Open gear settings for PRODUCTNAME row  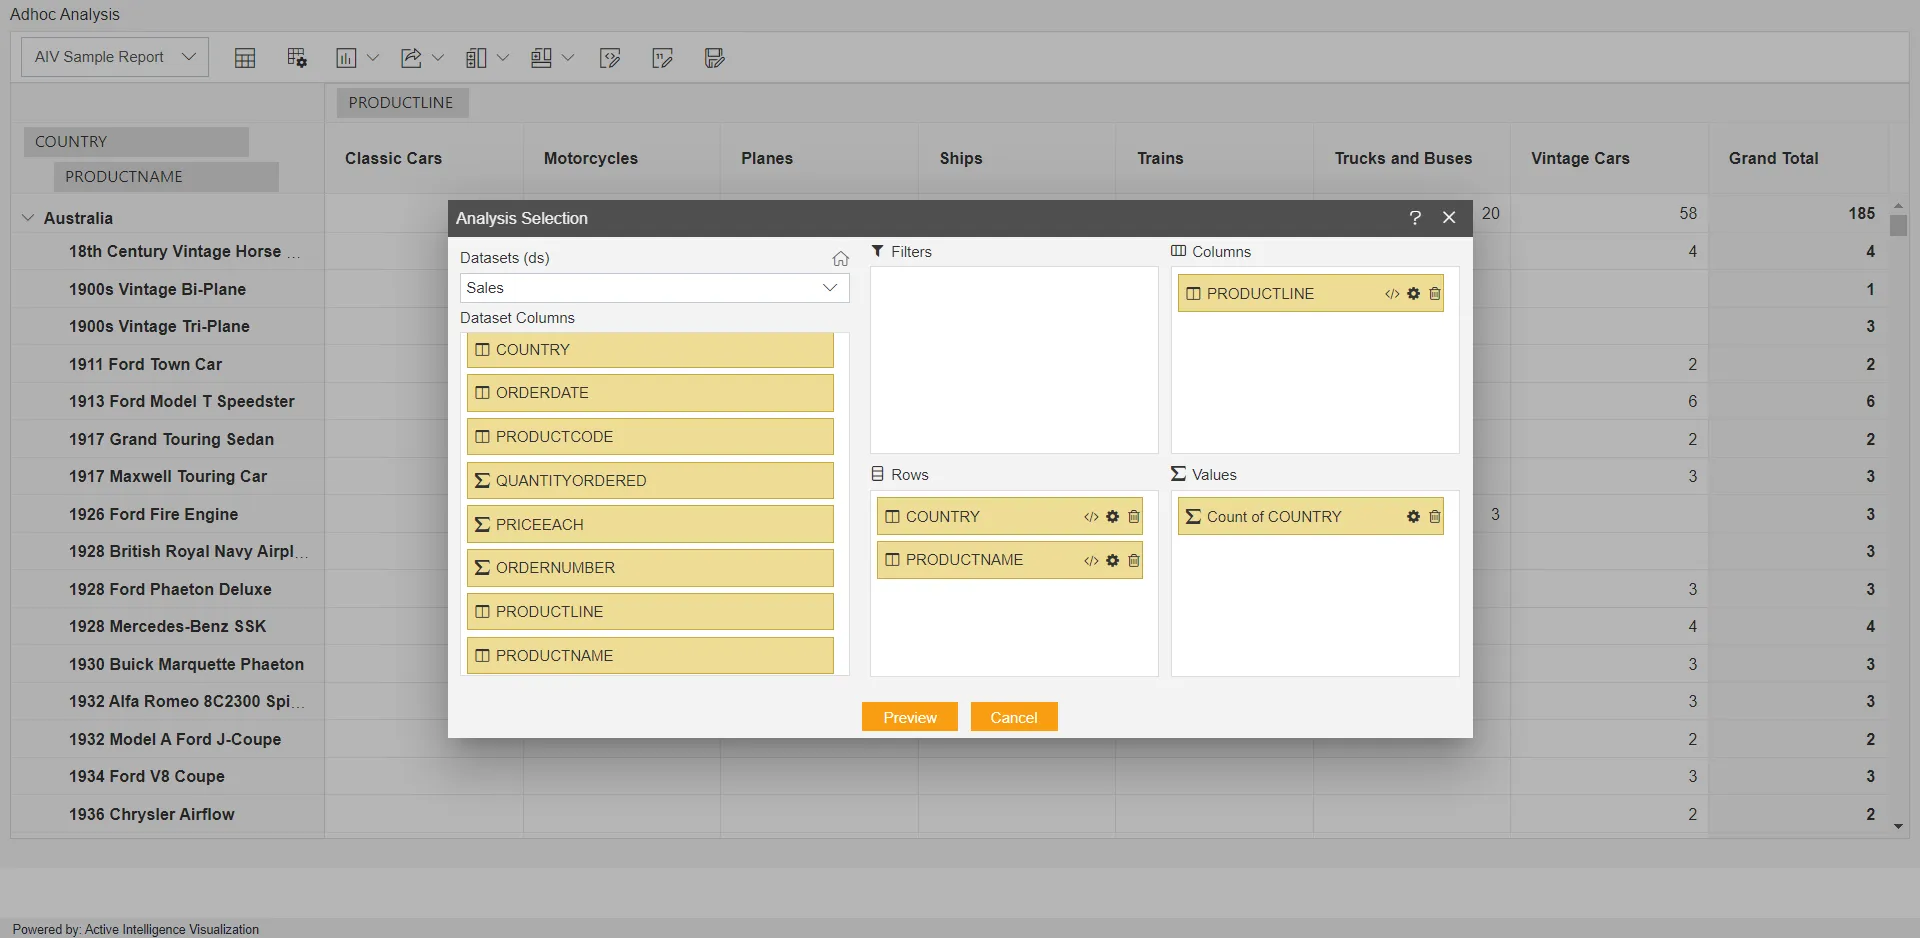(1112, 561)
